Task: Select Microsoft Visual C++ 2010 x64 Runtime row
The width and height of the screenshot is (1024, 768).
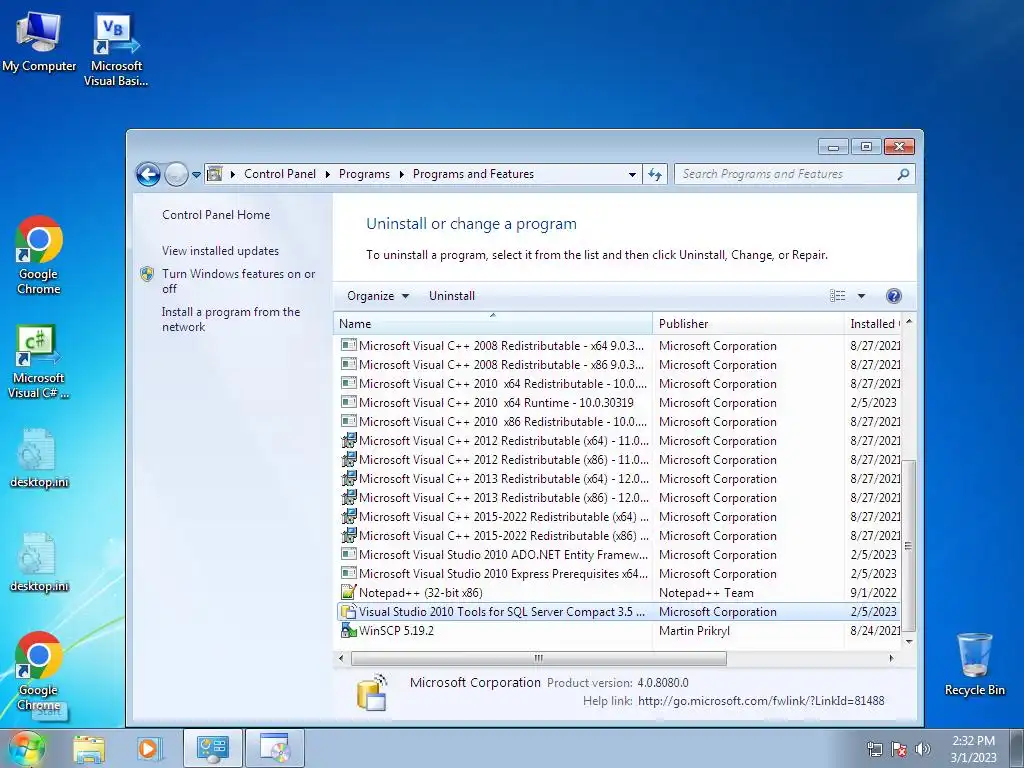Action: (618, 402)
